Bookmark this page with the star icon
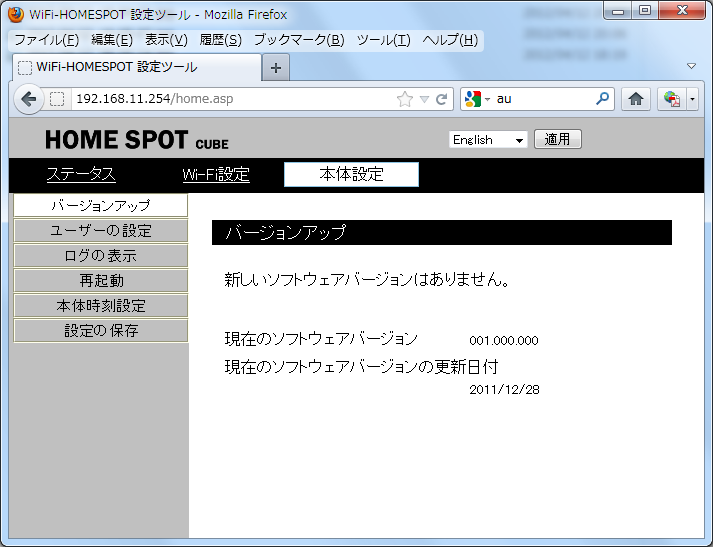Screen dimensions: 713x547 point(404,99)
